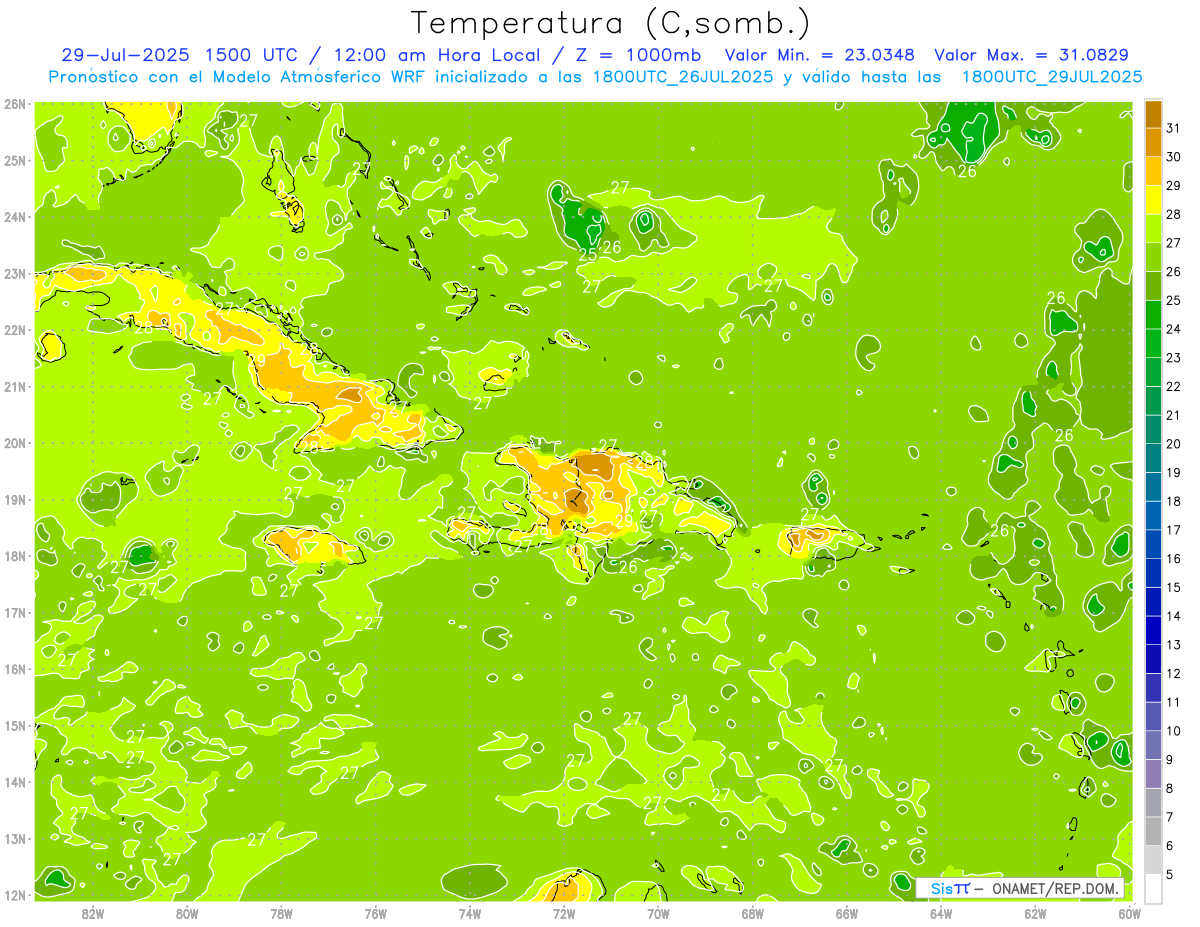Click the '19N' latitude axis label

pos(15,499)
